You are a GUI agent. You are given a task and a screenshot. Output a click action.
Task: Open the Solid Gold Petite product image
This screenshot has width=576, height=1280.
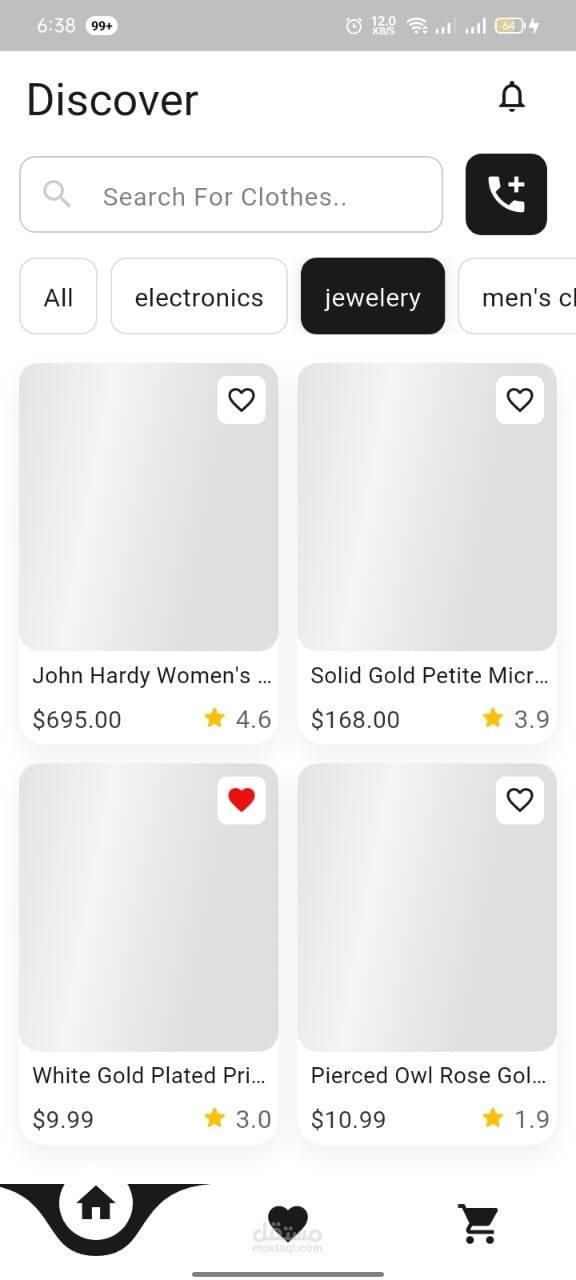(427, 507)
